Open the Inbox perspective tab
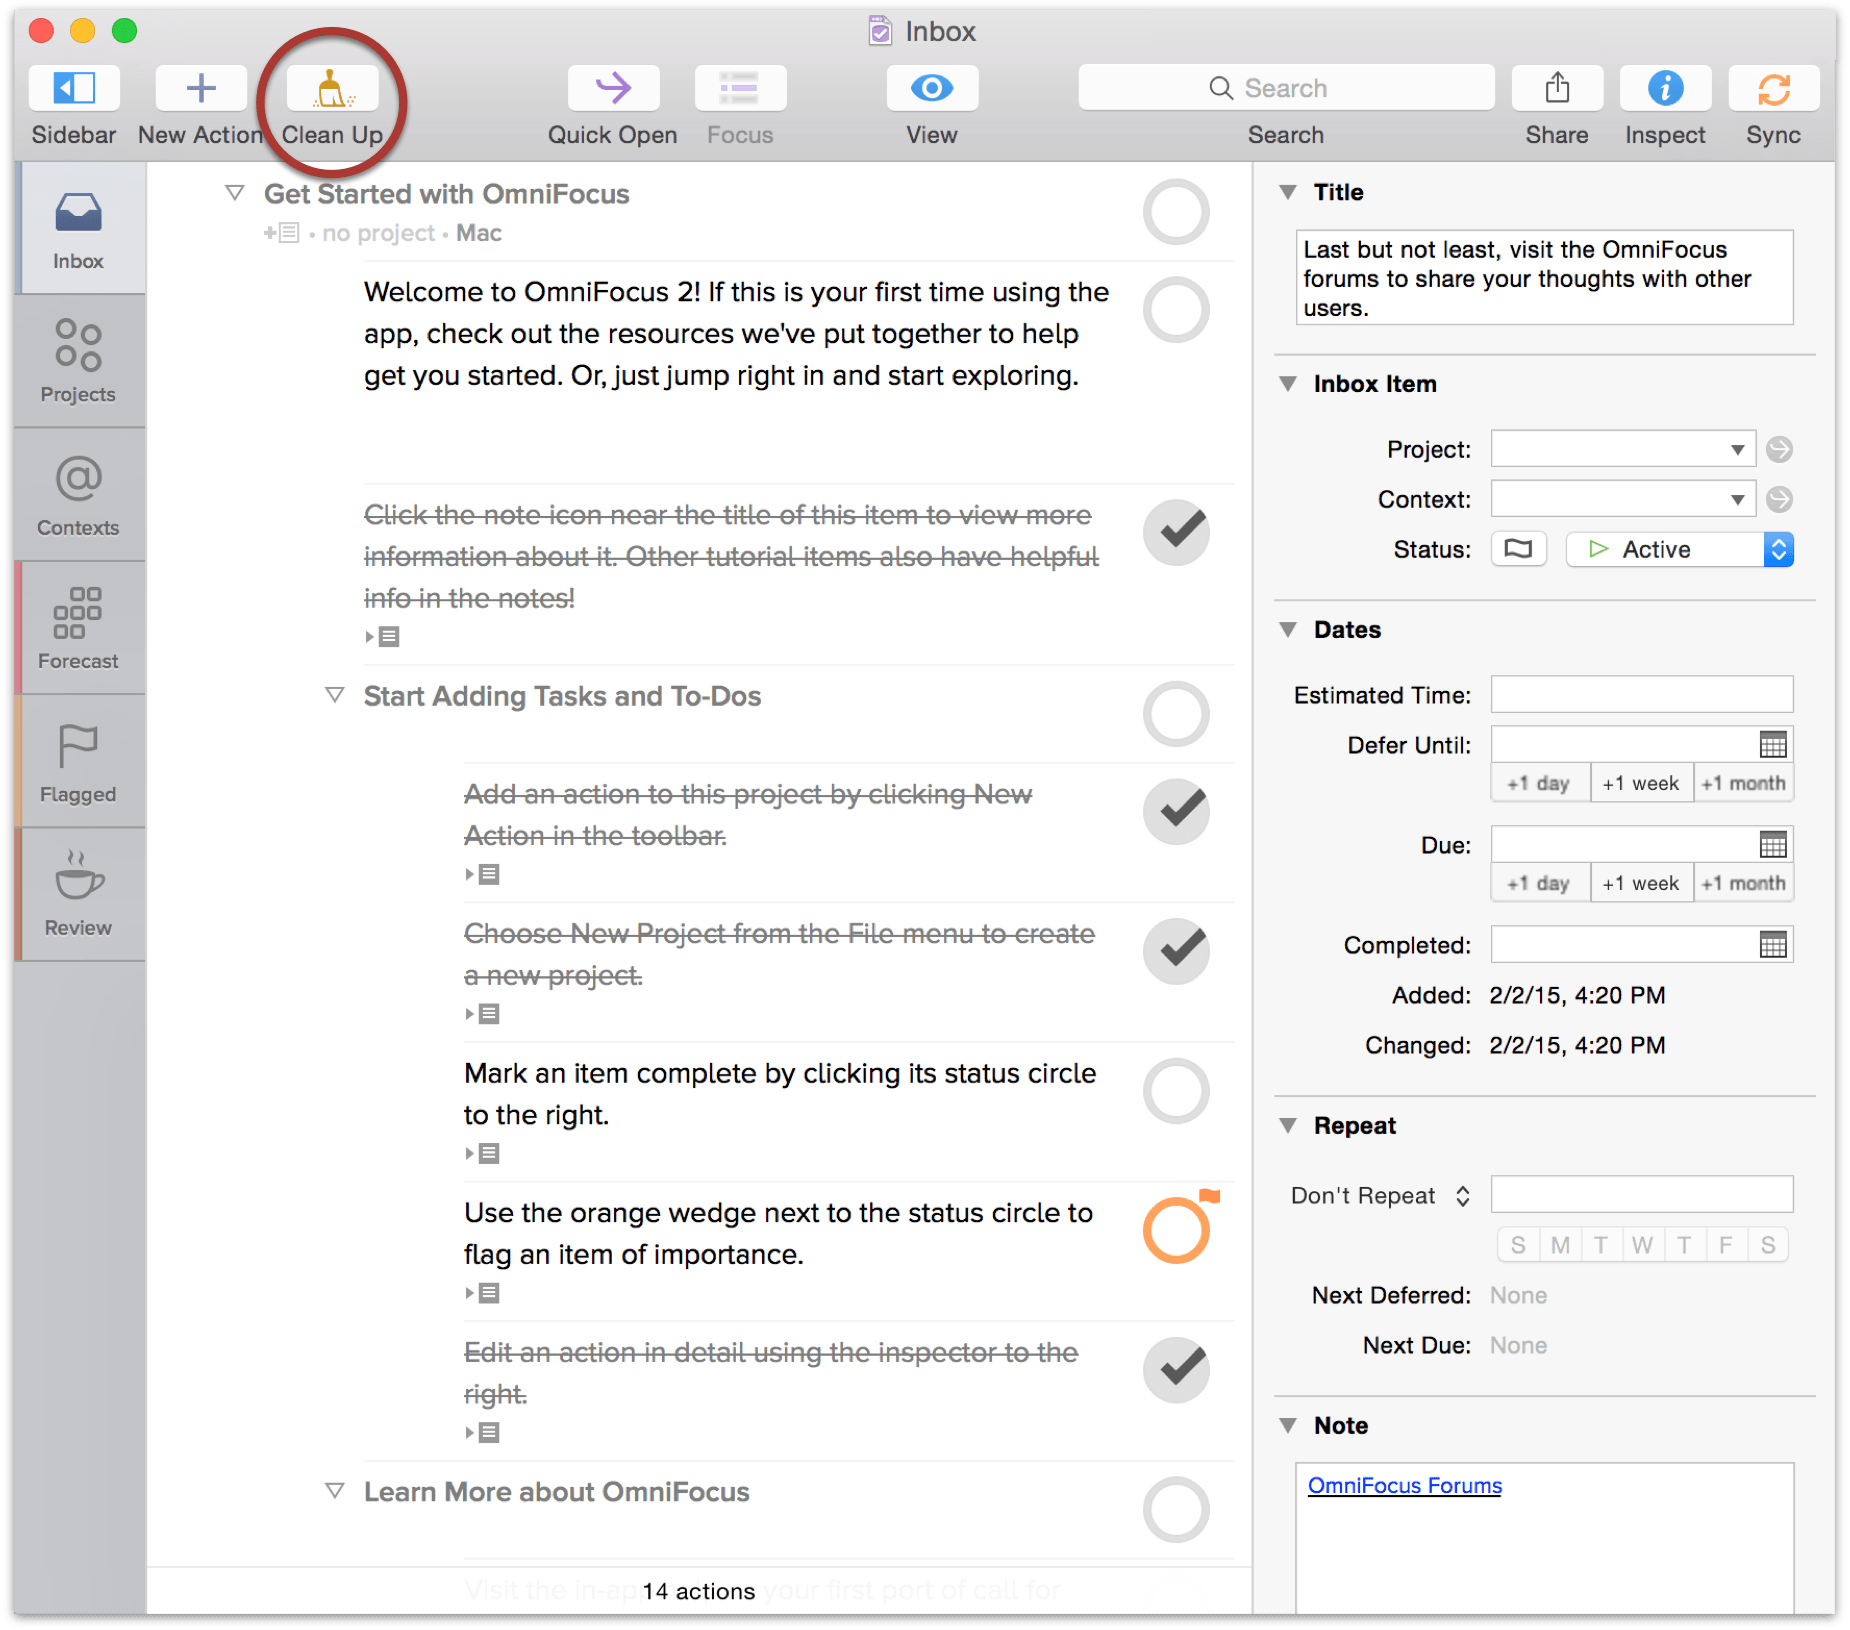Image resolution: width=1850 pixels, height=1630 pixels. 79,229
